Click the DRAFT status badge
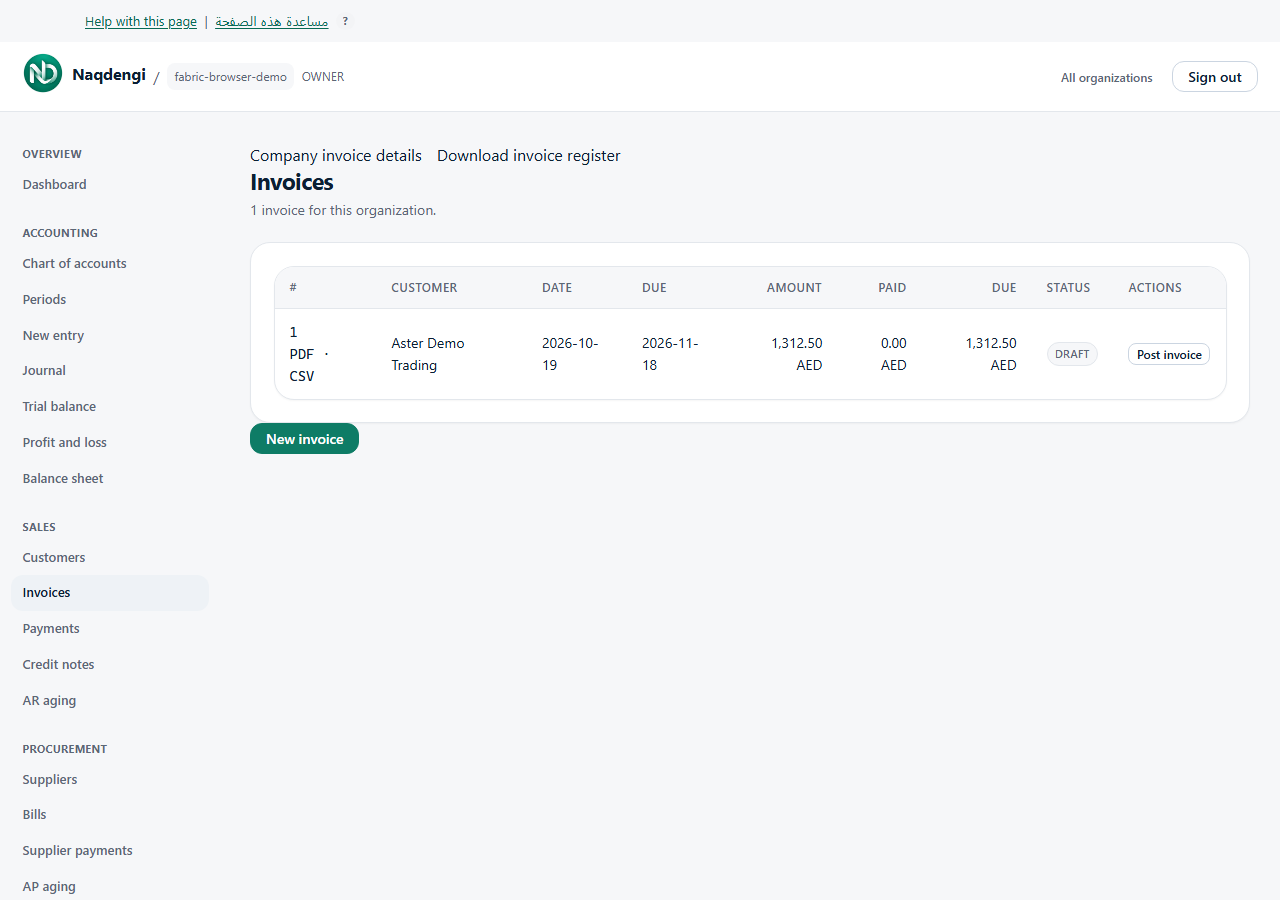Viewport: 1280px width, 900px height. coord(1072,354)
